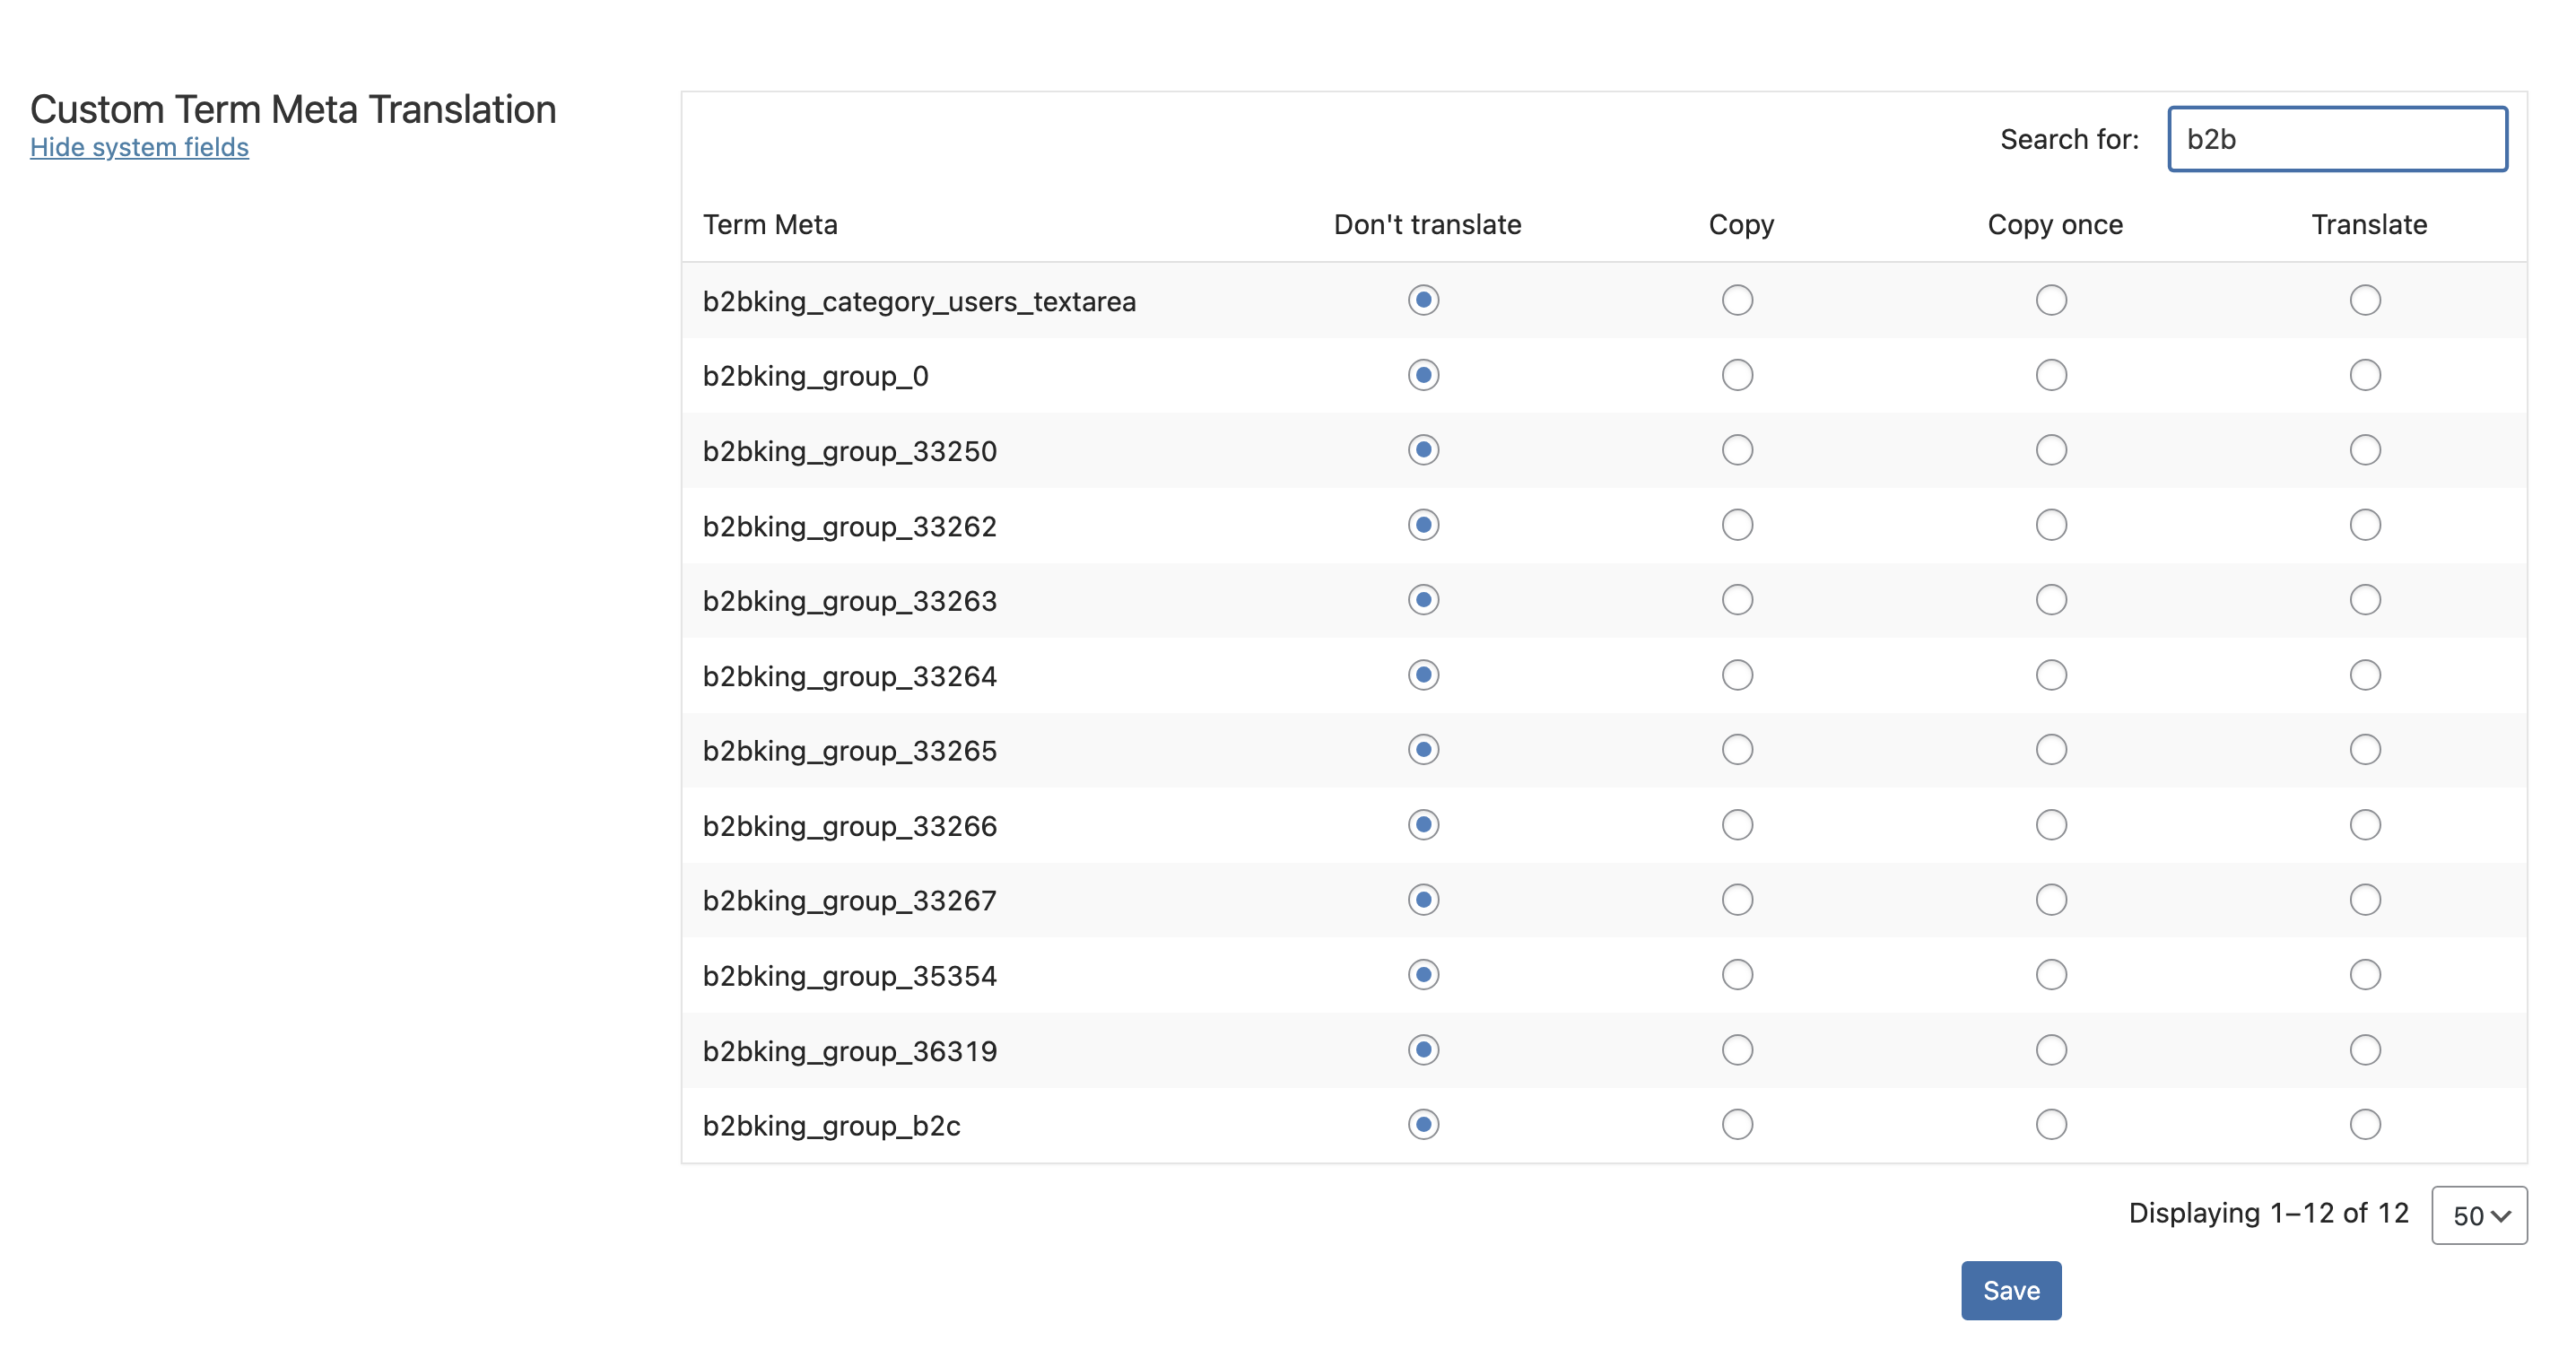Select Don't translate for b2bking_group_36319
2576x1358 pixels.
[x=1424, y=1050]
